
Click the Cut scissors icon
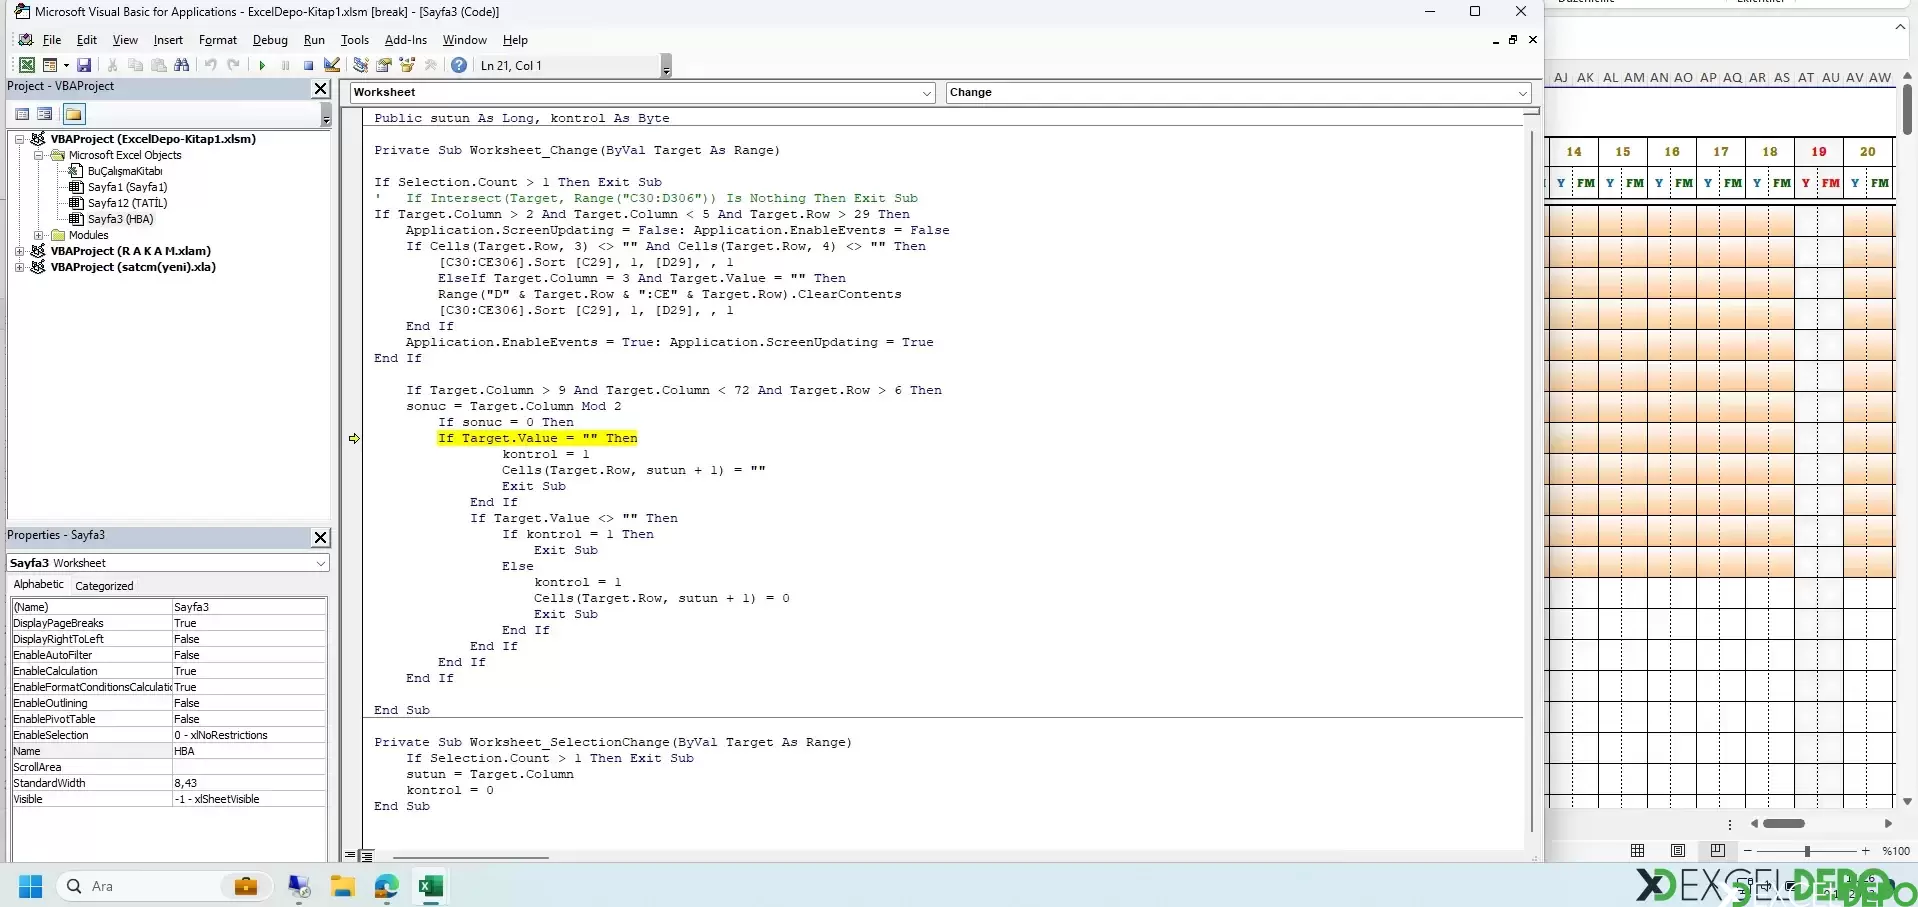click(112, 65)
